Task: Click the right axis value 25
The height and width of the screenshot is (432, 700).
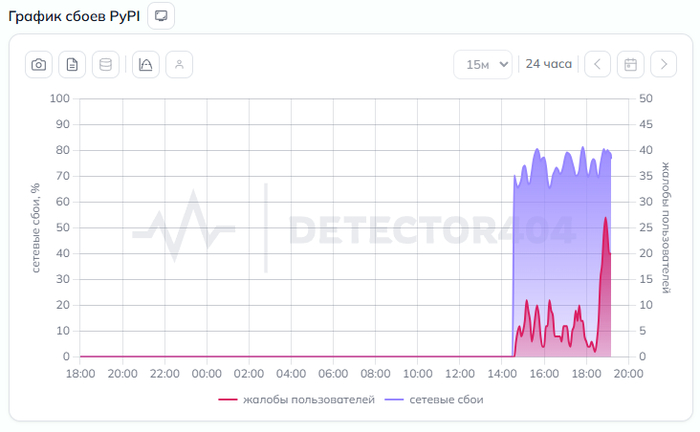Action: coord(646,228)
